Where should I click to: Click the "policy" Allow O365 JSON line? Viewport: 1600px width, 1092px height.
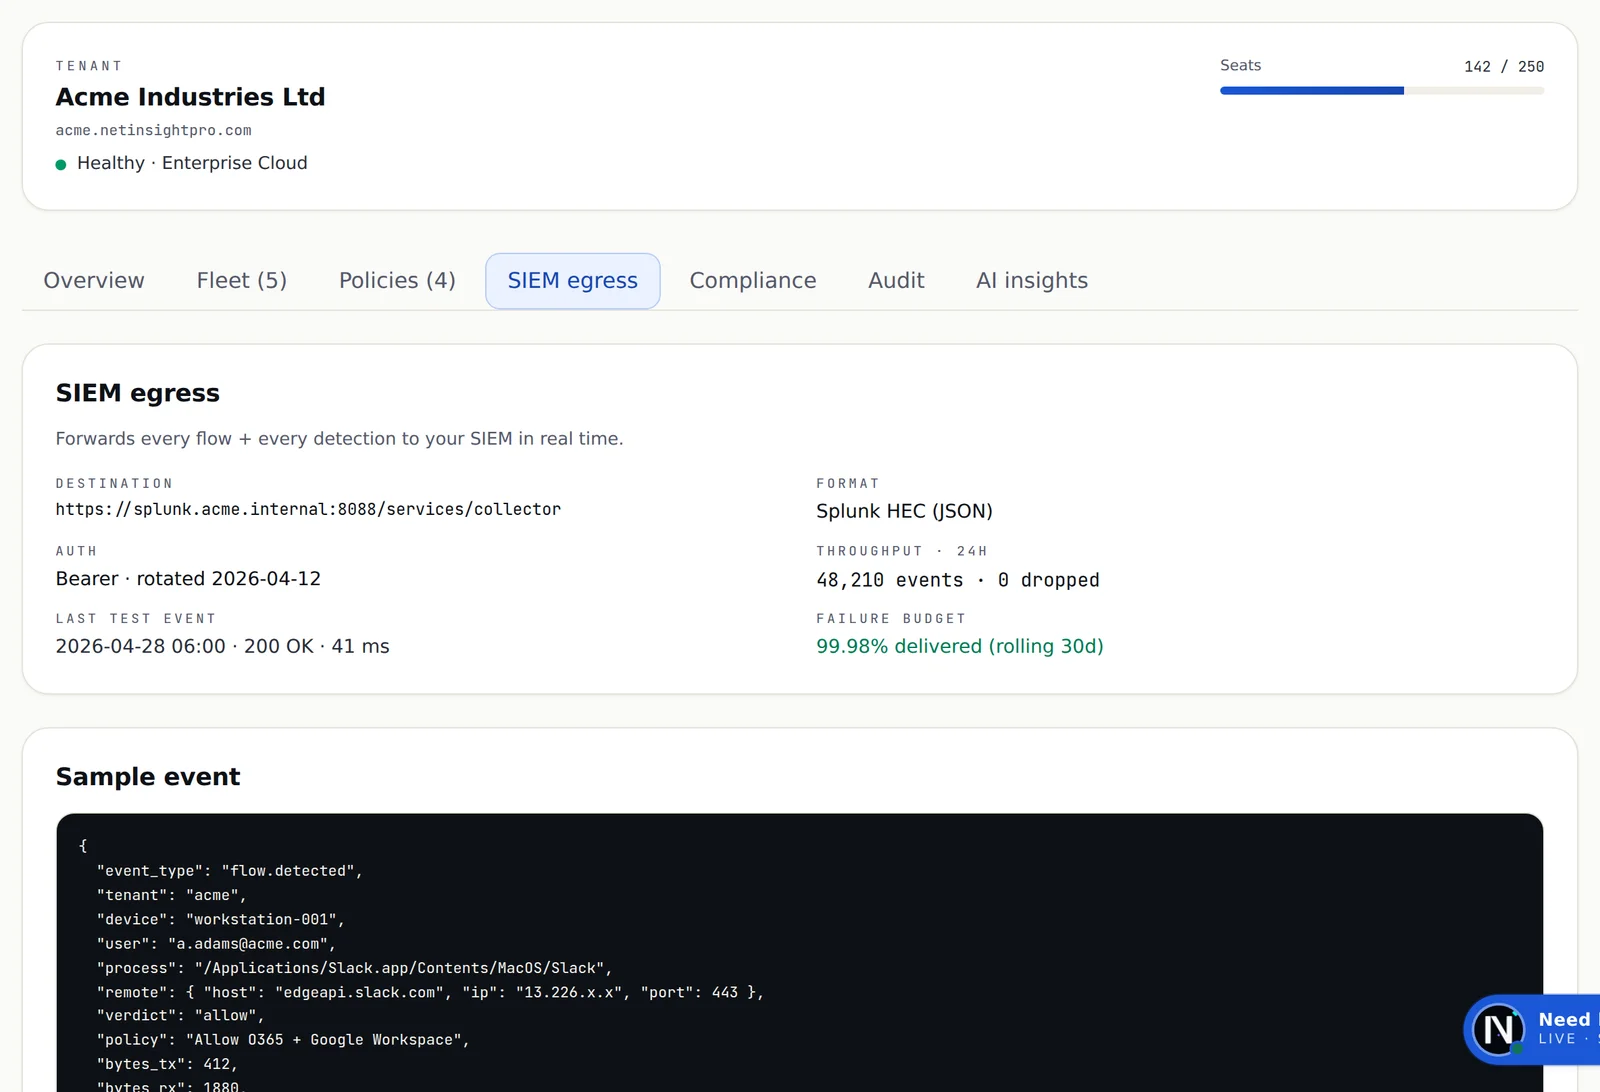point(283,1040)
